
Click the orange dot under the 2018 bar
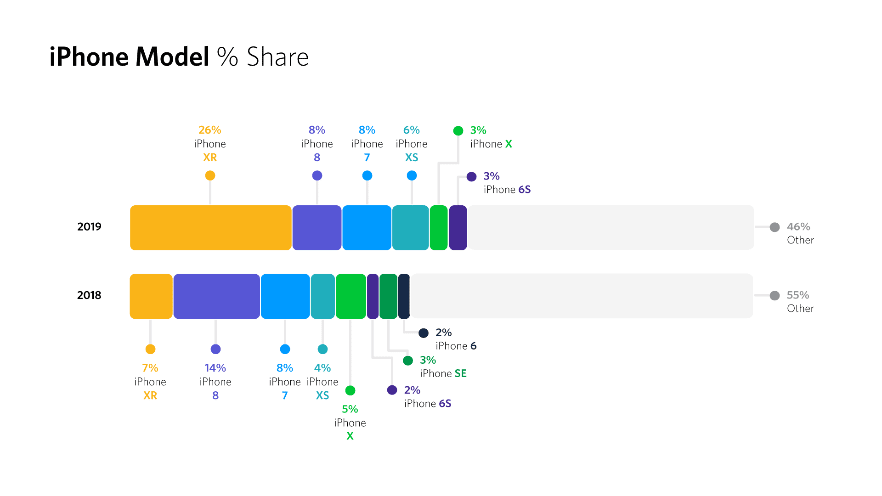[150, 349]
